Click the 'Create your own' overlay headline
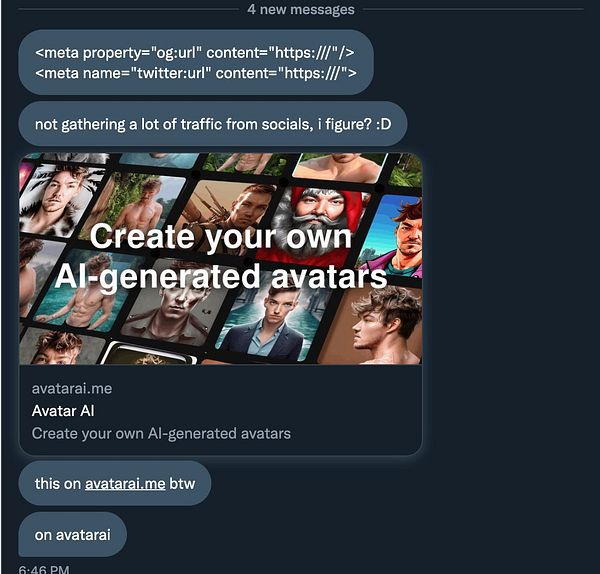Viewport: 600px width, 574px height. [x=221, y=237]
